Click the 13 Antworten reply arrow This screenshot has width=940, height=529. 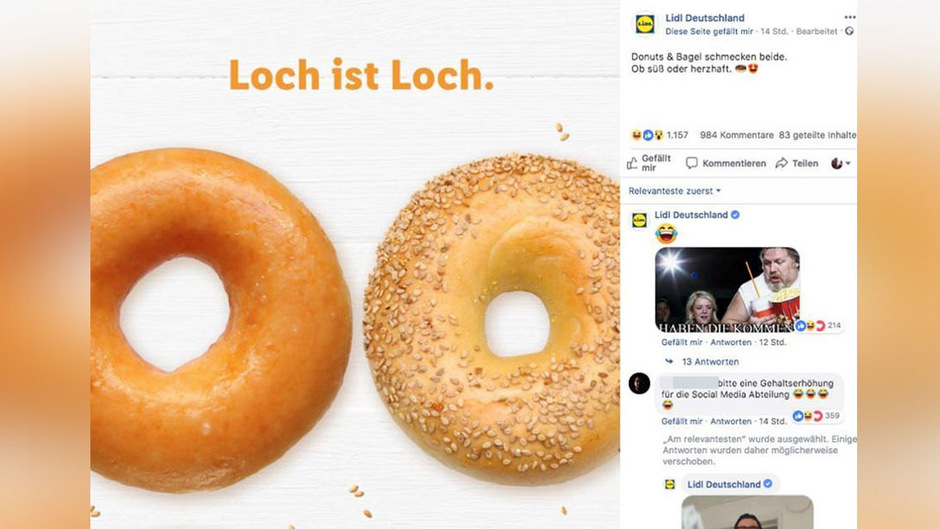669,362
